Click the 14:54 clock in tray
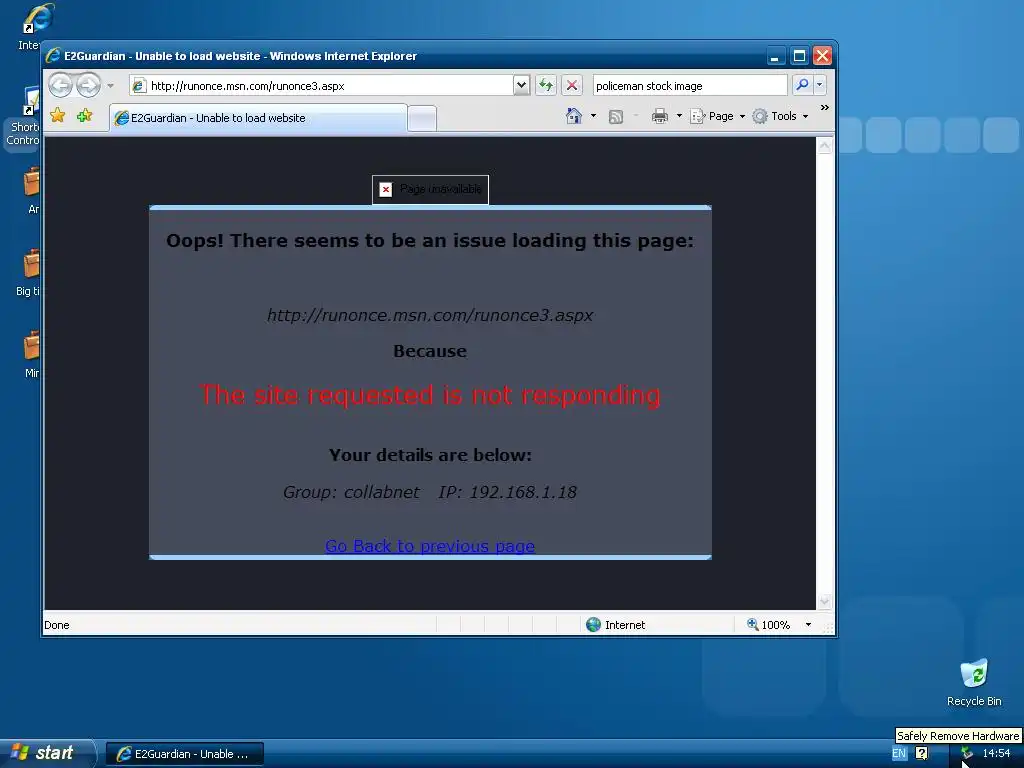This screenshot has width=1024, height=768. [x=997, y=753]
